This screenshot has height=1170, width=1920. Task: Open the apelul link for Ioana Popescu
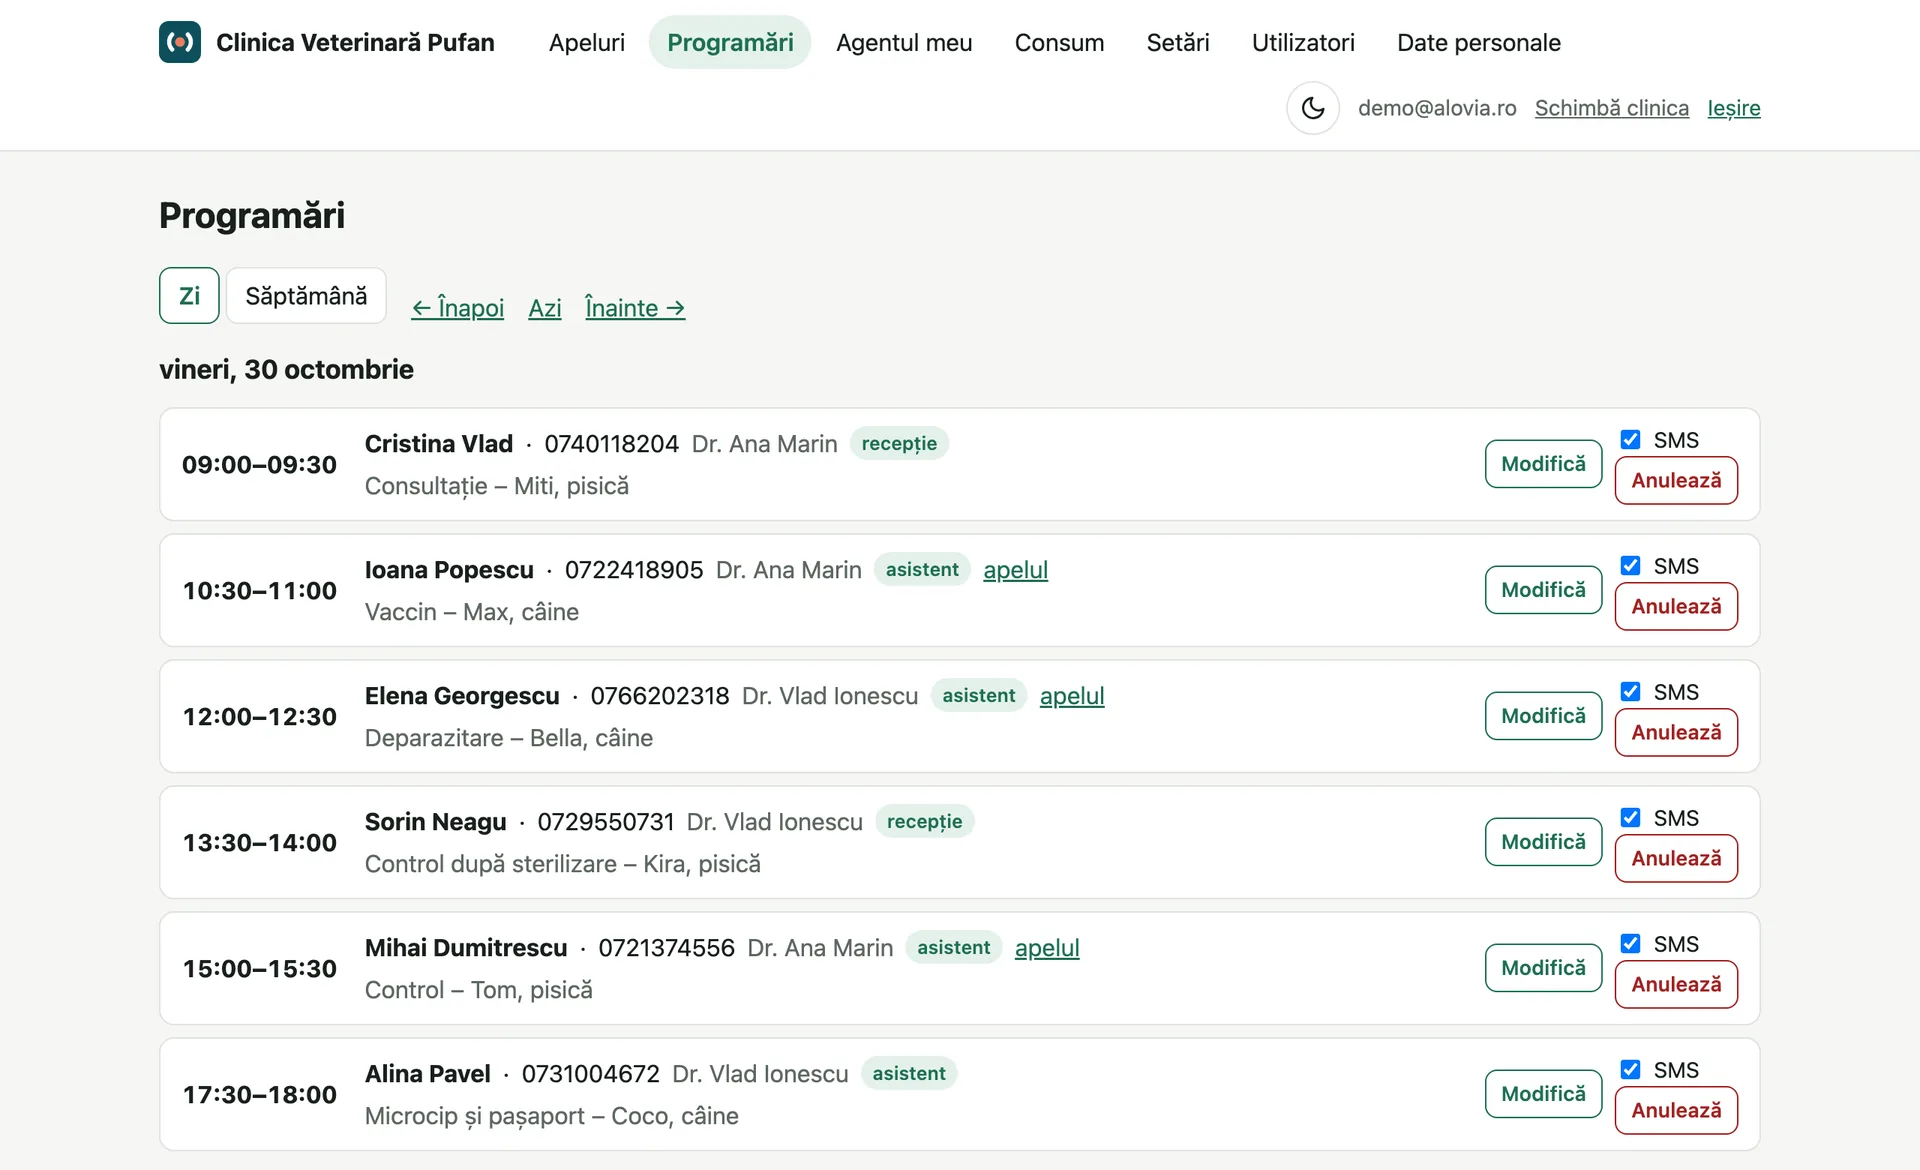click(x=1015, y=570)
